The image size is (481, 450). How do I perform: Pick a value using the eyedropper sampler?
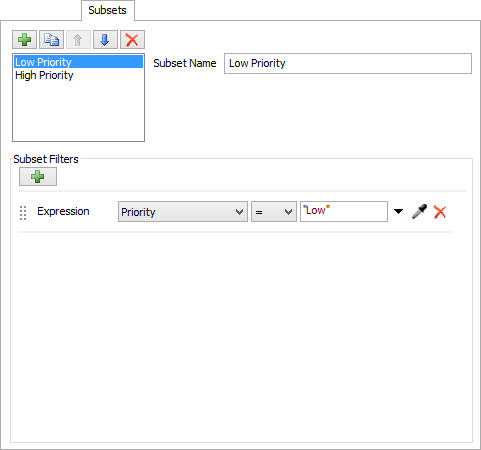pos(419,211)
